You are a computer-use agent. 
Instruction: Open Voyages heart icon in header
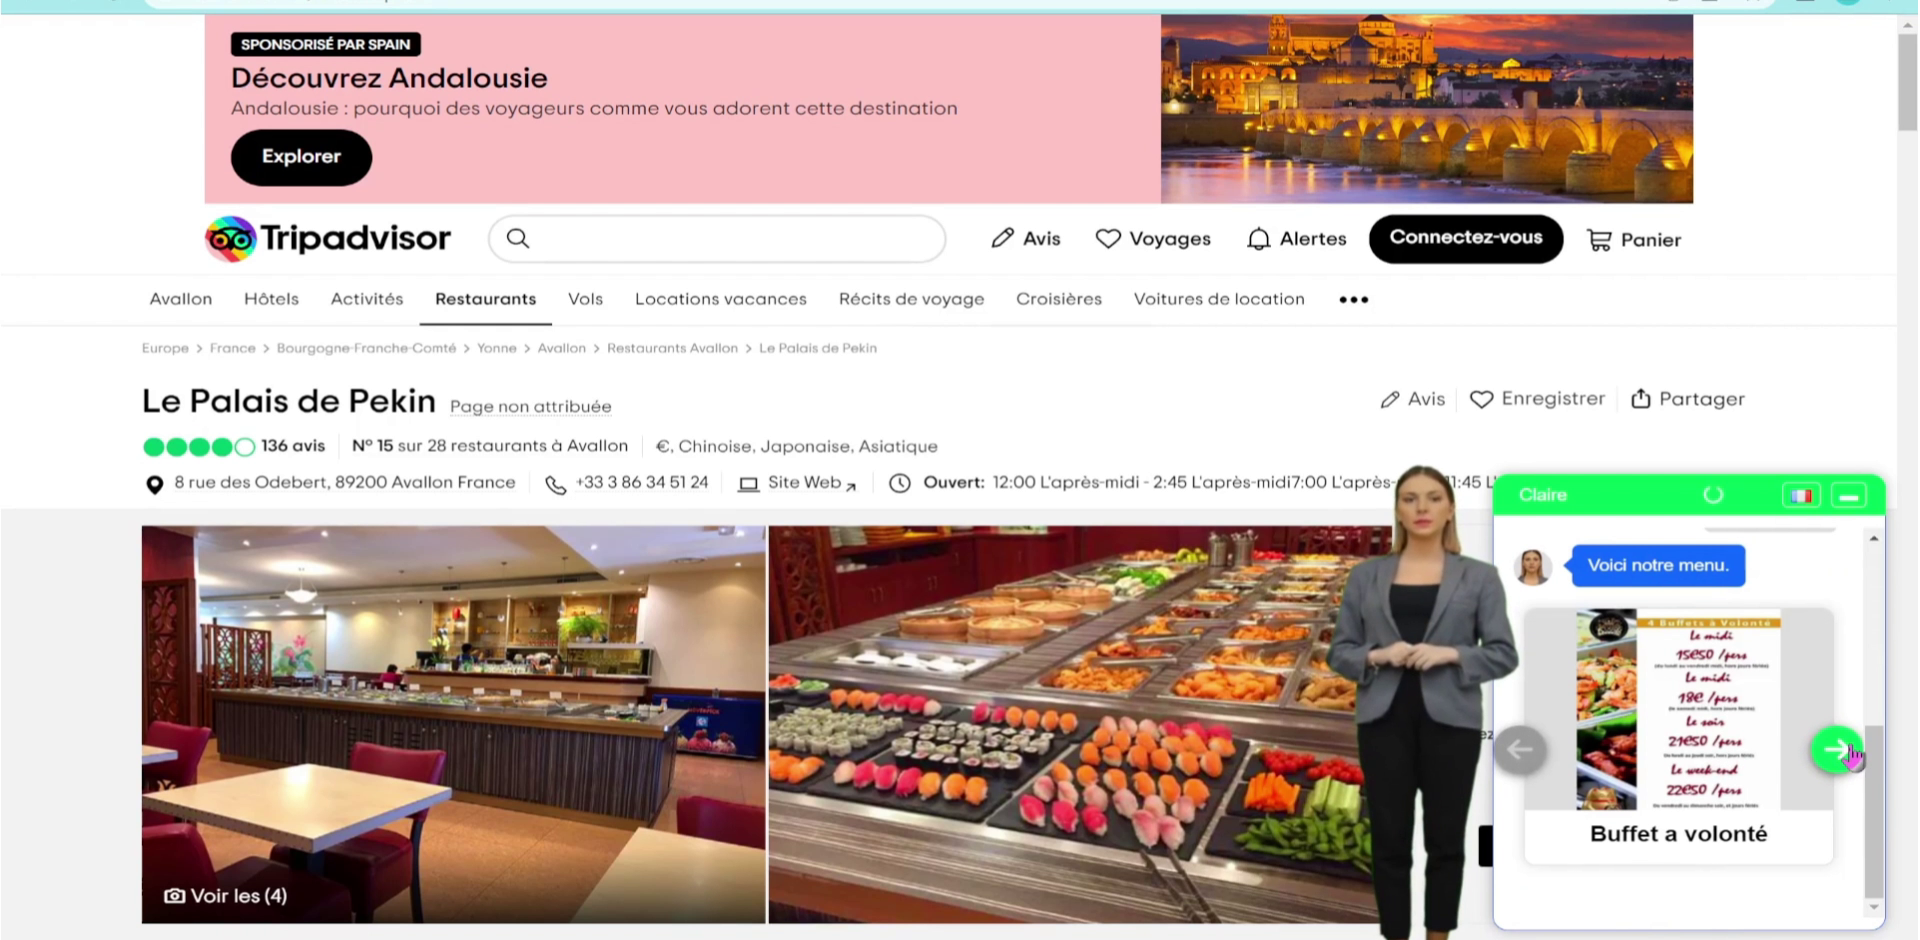click(x=1107, y=239)
